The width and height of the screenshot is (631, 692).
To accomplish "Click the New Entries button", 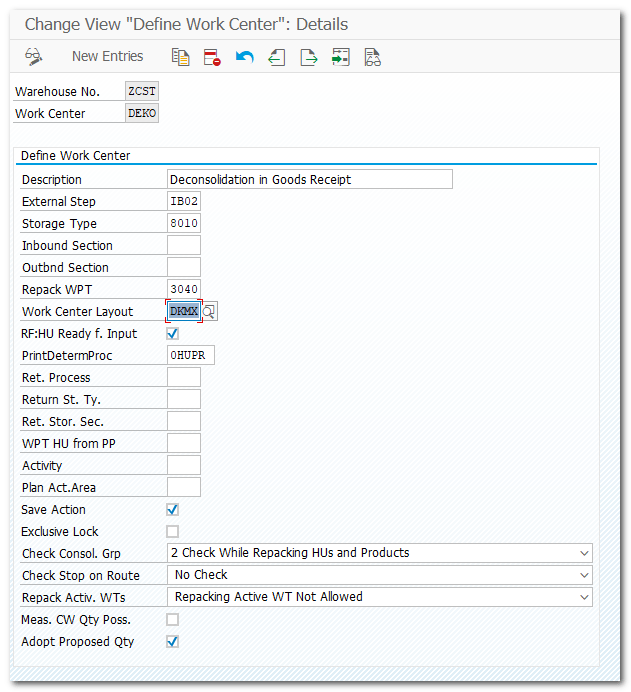I will click(107, 57).
